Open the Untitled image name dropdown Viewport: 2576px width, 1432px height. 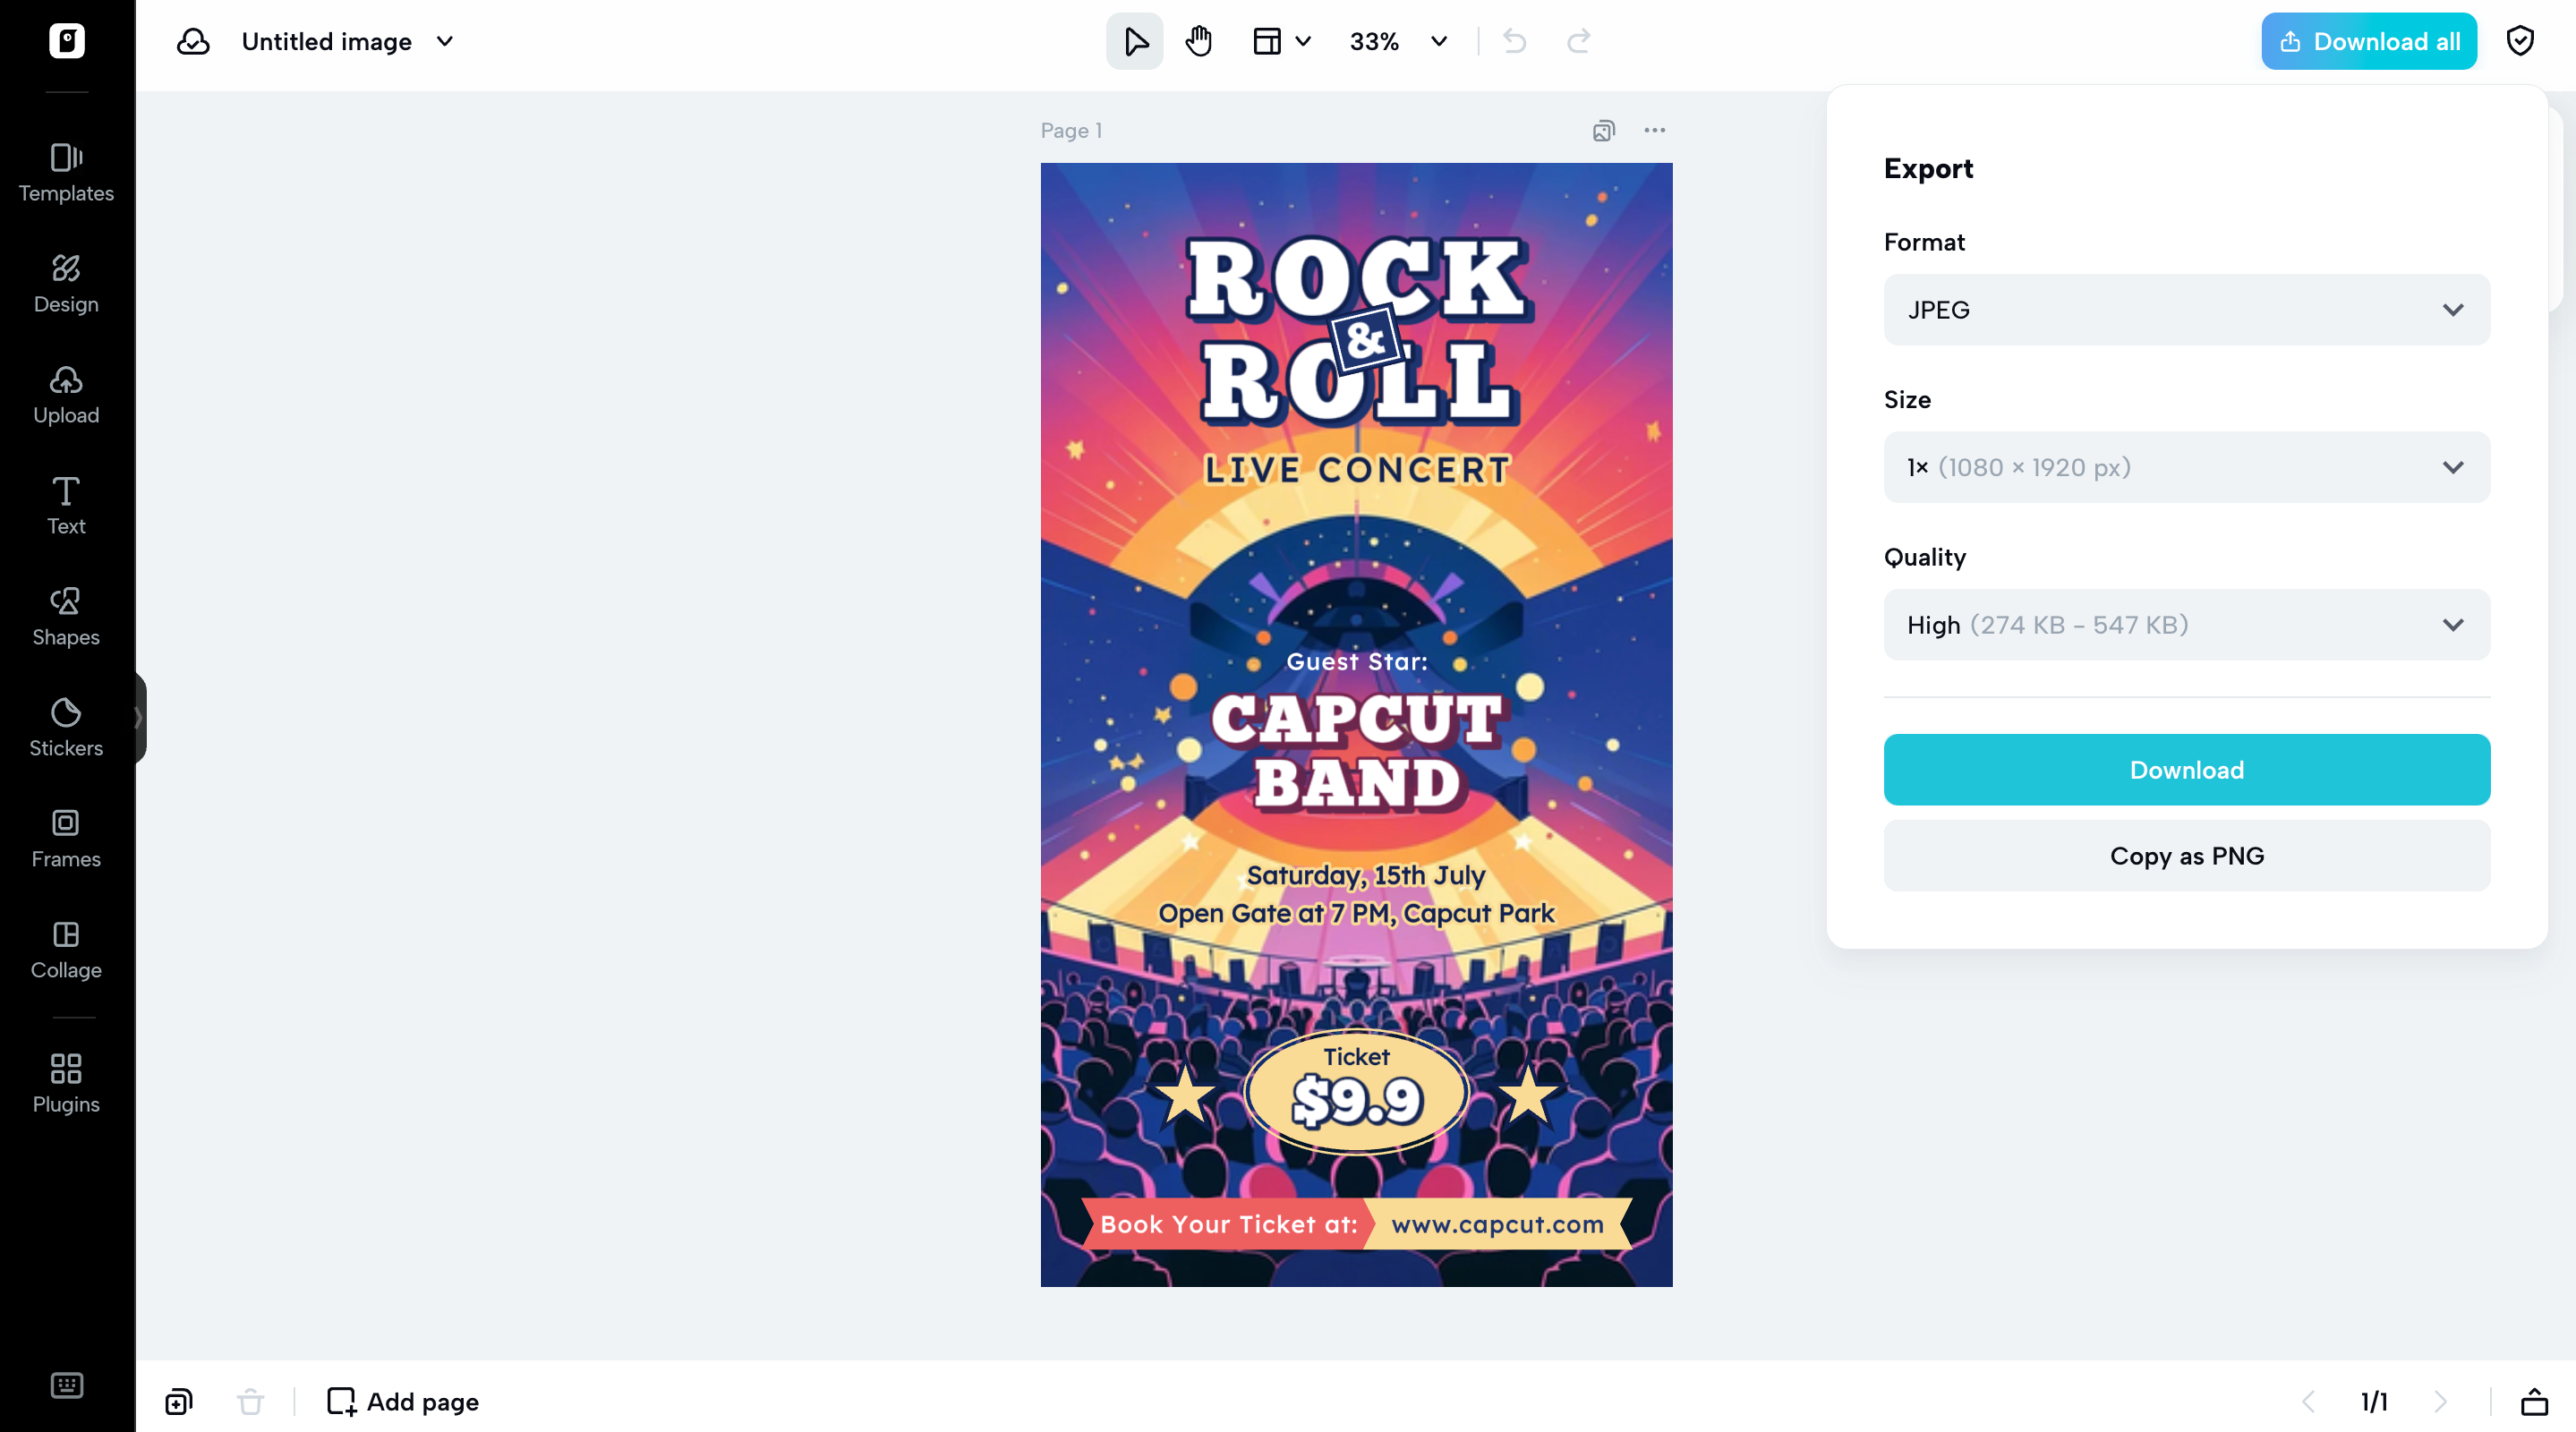click(445, 41)
